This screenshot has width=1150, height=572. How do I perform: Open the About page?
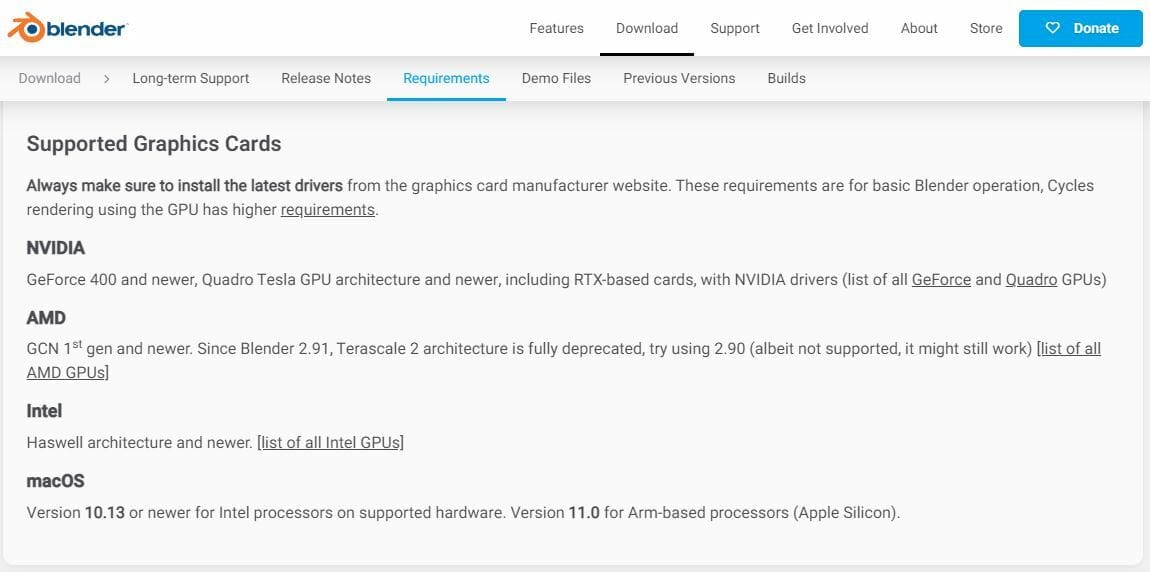[919, 28]
